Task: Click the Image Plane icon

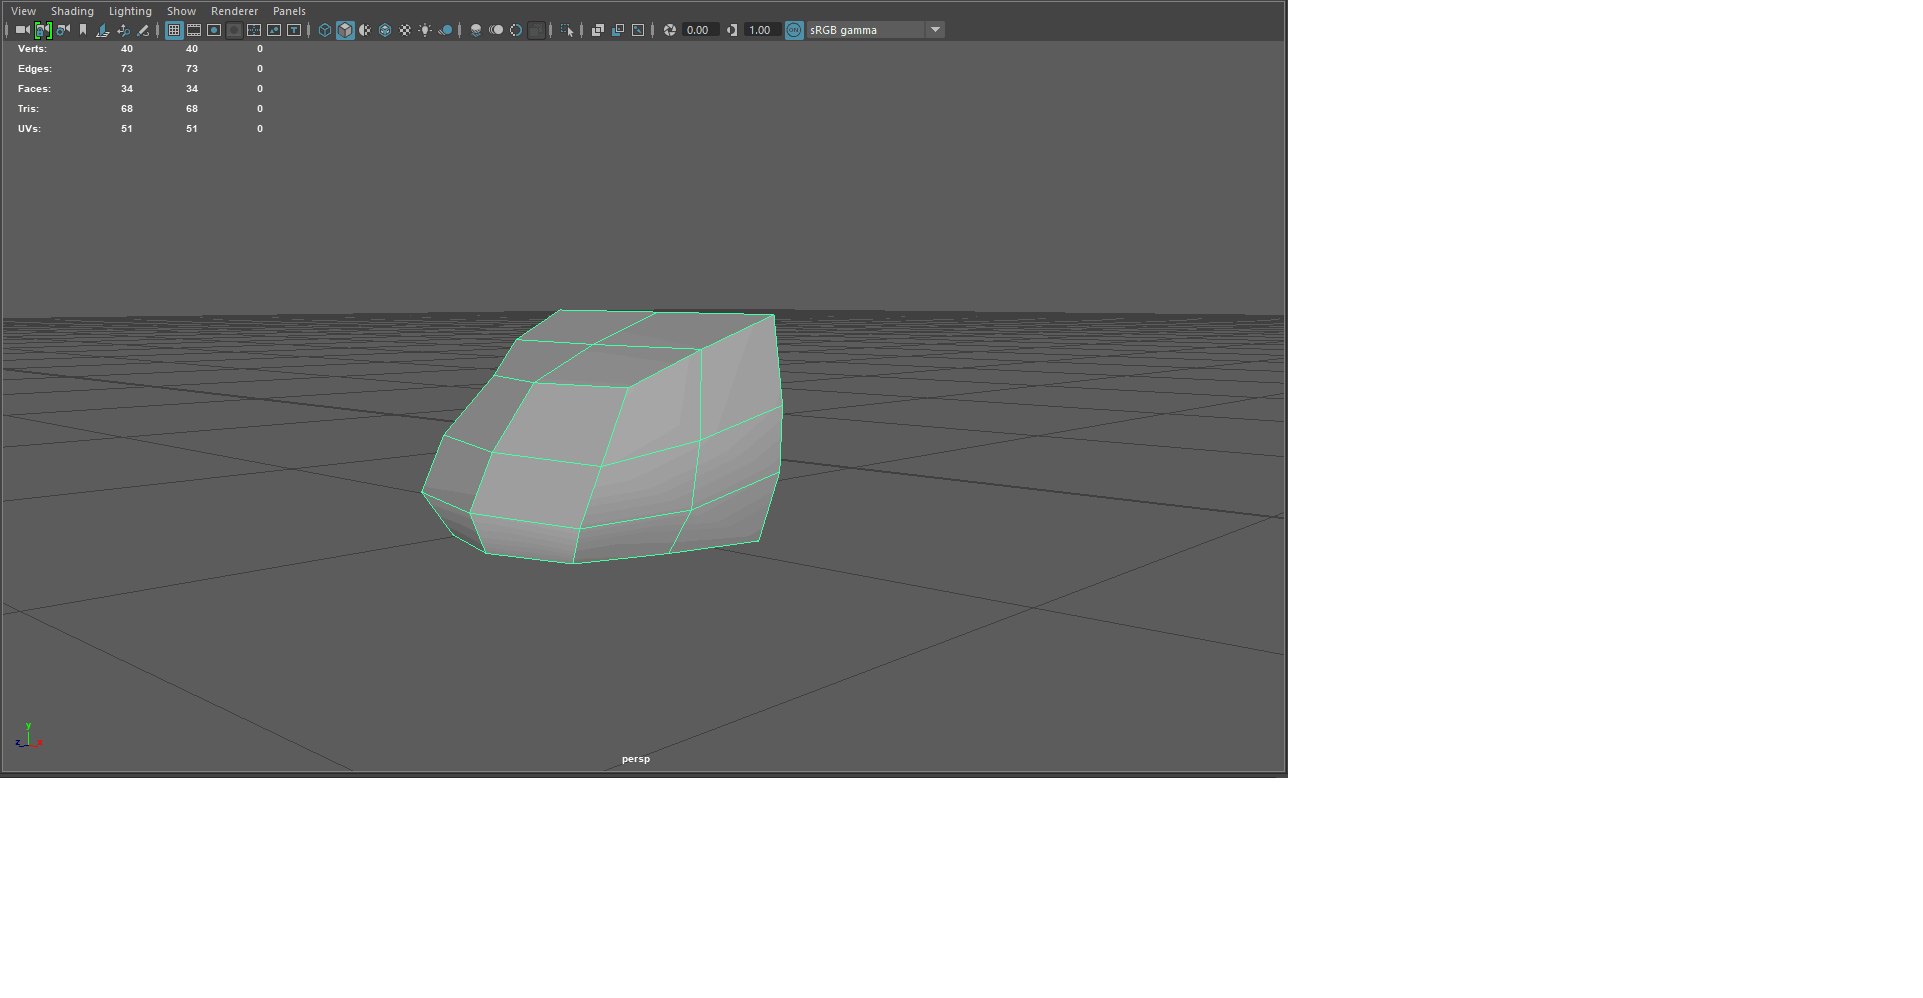Action: click(x=102, y=30)
